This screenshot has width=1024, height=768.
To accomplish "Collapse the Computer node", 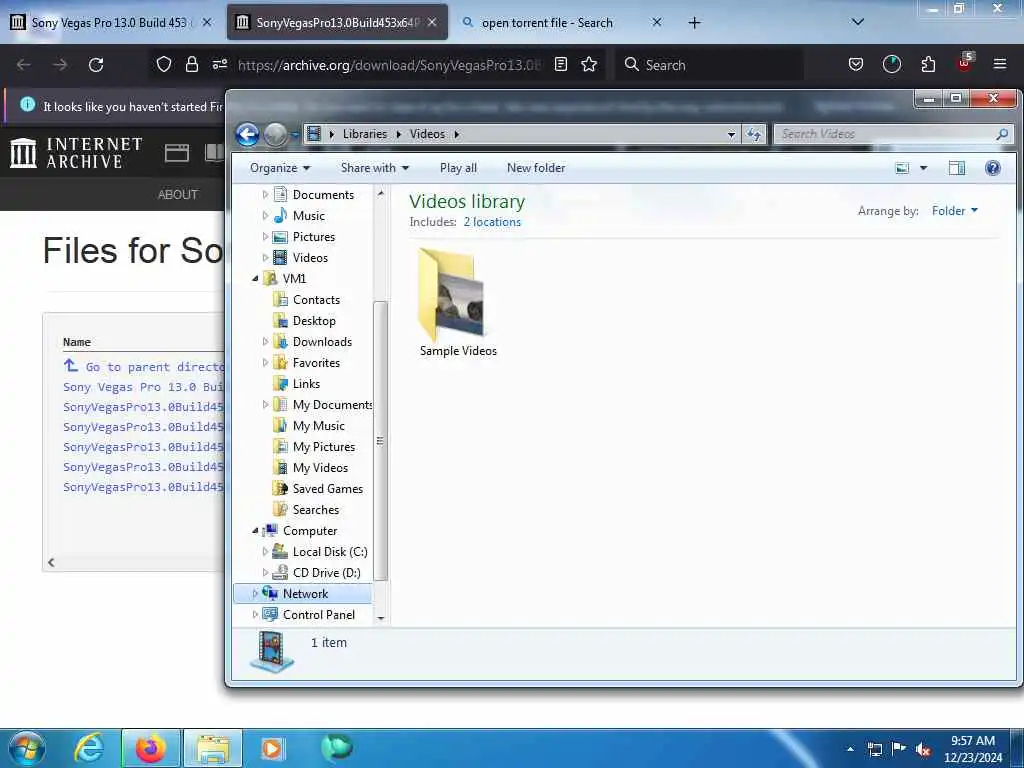I will [x=255, y=531].
